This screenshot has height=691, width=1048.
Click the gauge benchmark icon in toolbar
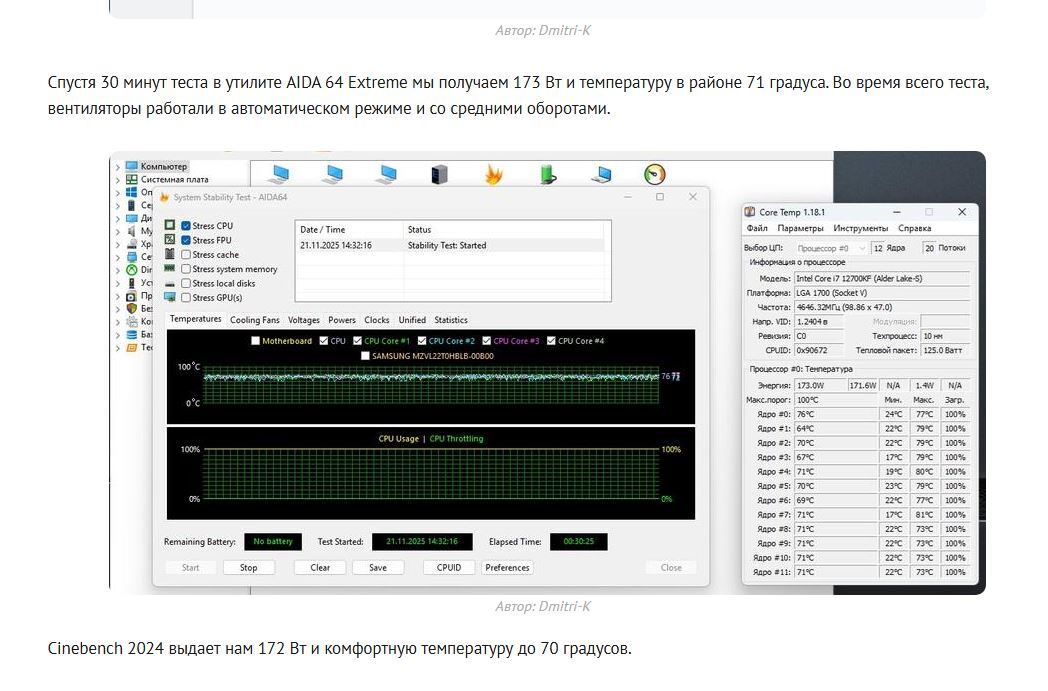coord(655,174)
